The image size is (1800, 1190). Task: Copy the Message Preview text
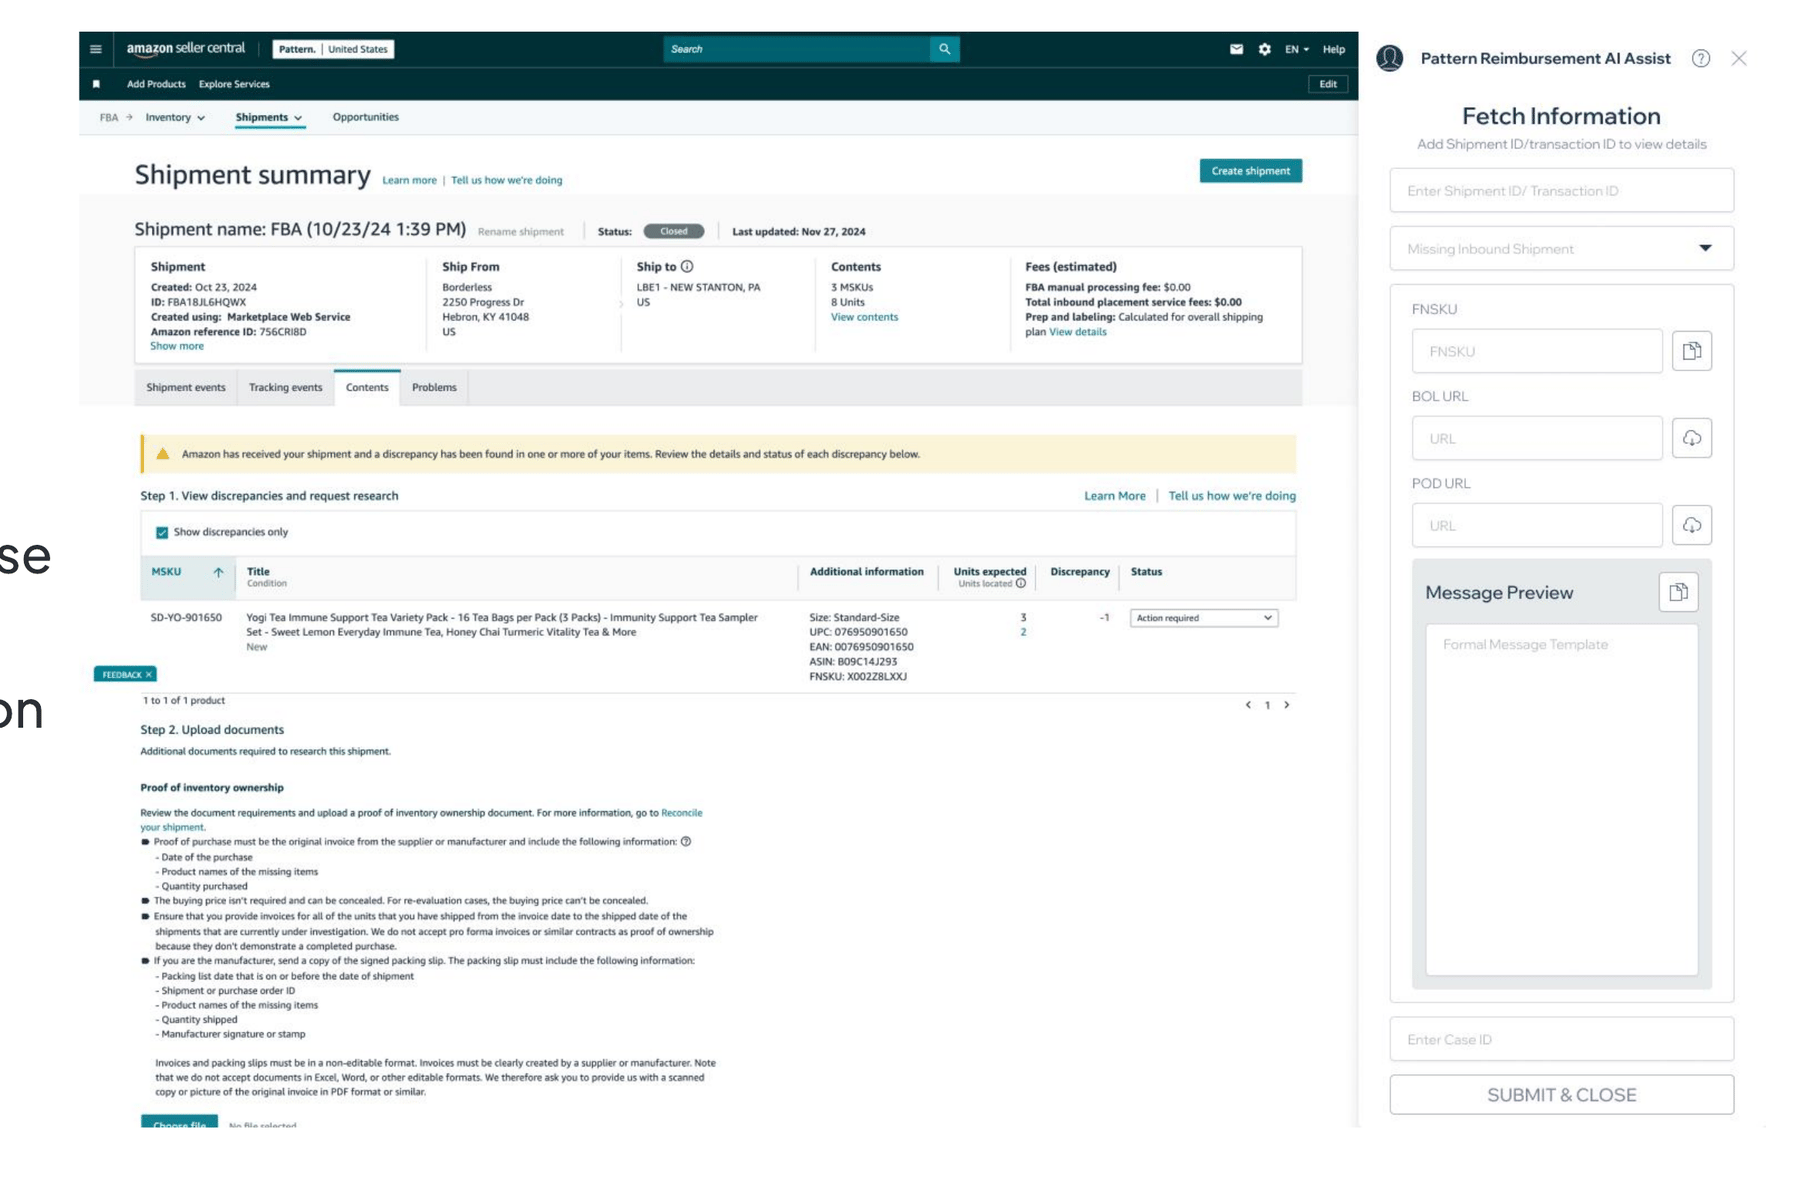pos(1678,592)
